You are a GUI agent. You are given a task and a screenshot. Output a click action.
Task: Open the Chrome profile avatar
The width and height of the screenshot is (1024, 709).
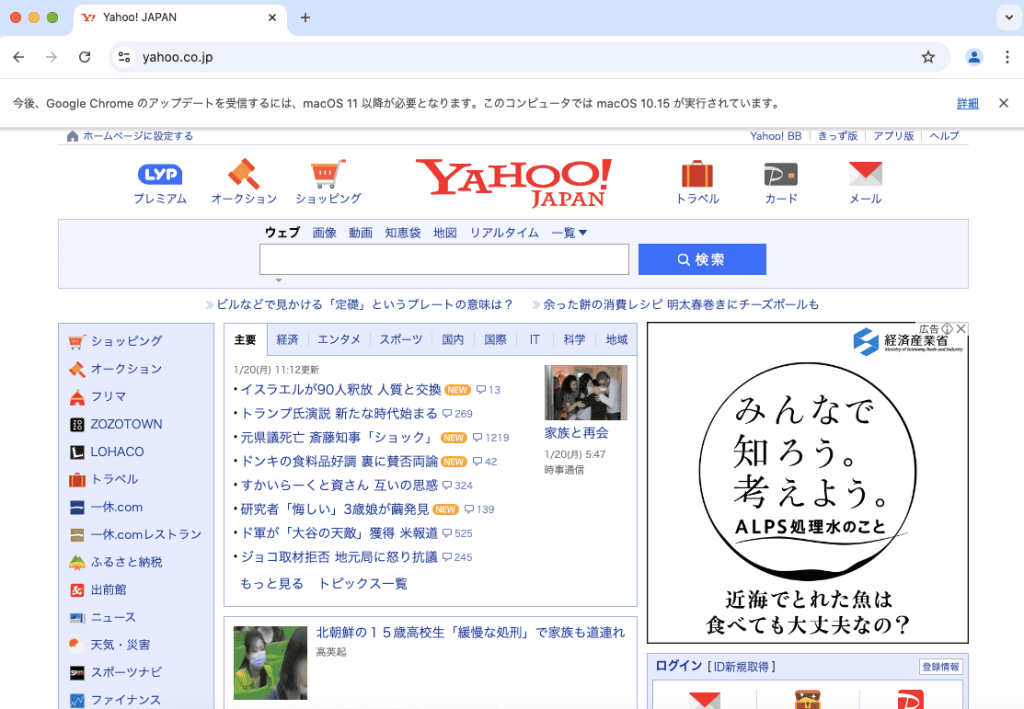974,57
